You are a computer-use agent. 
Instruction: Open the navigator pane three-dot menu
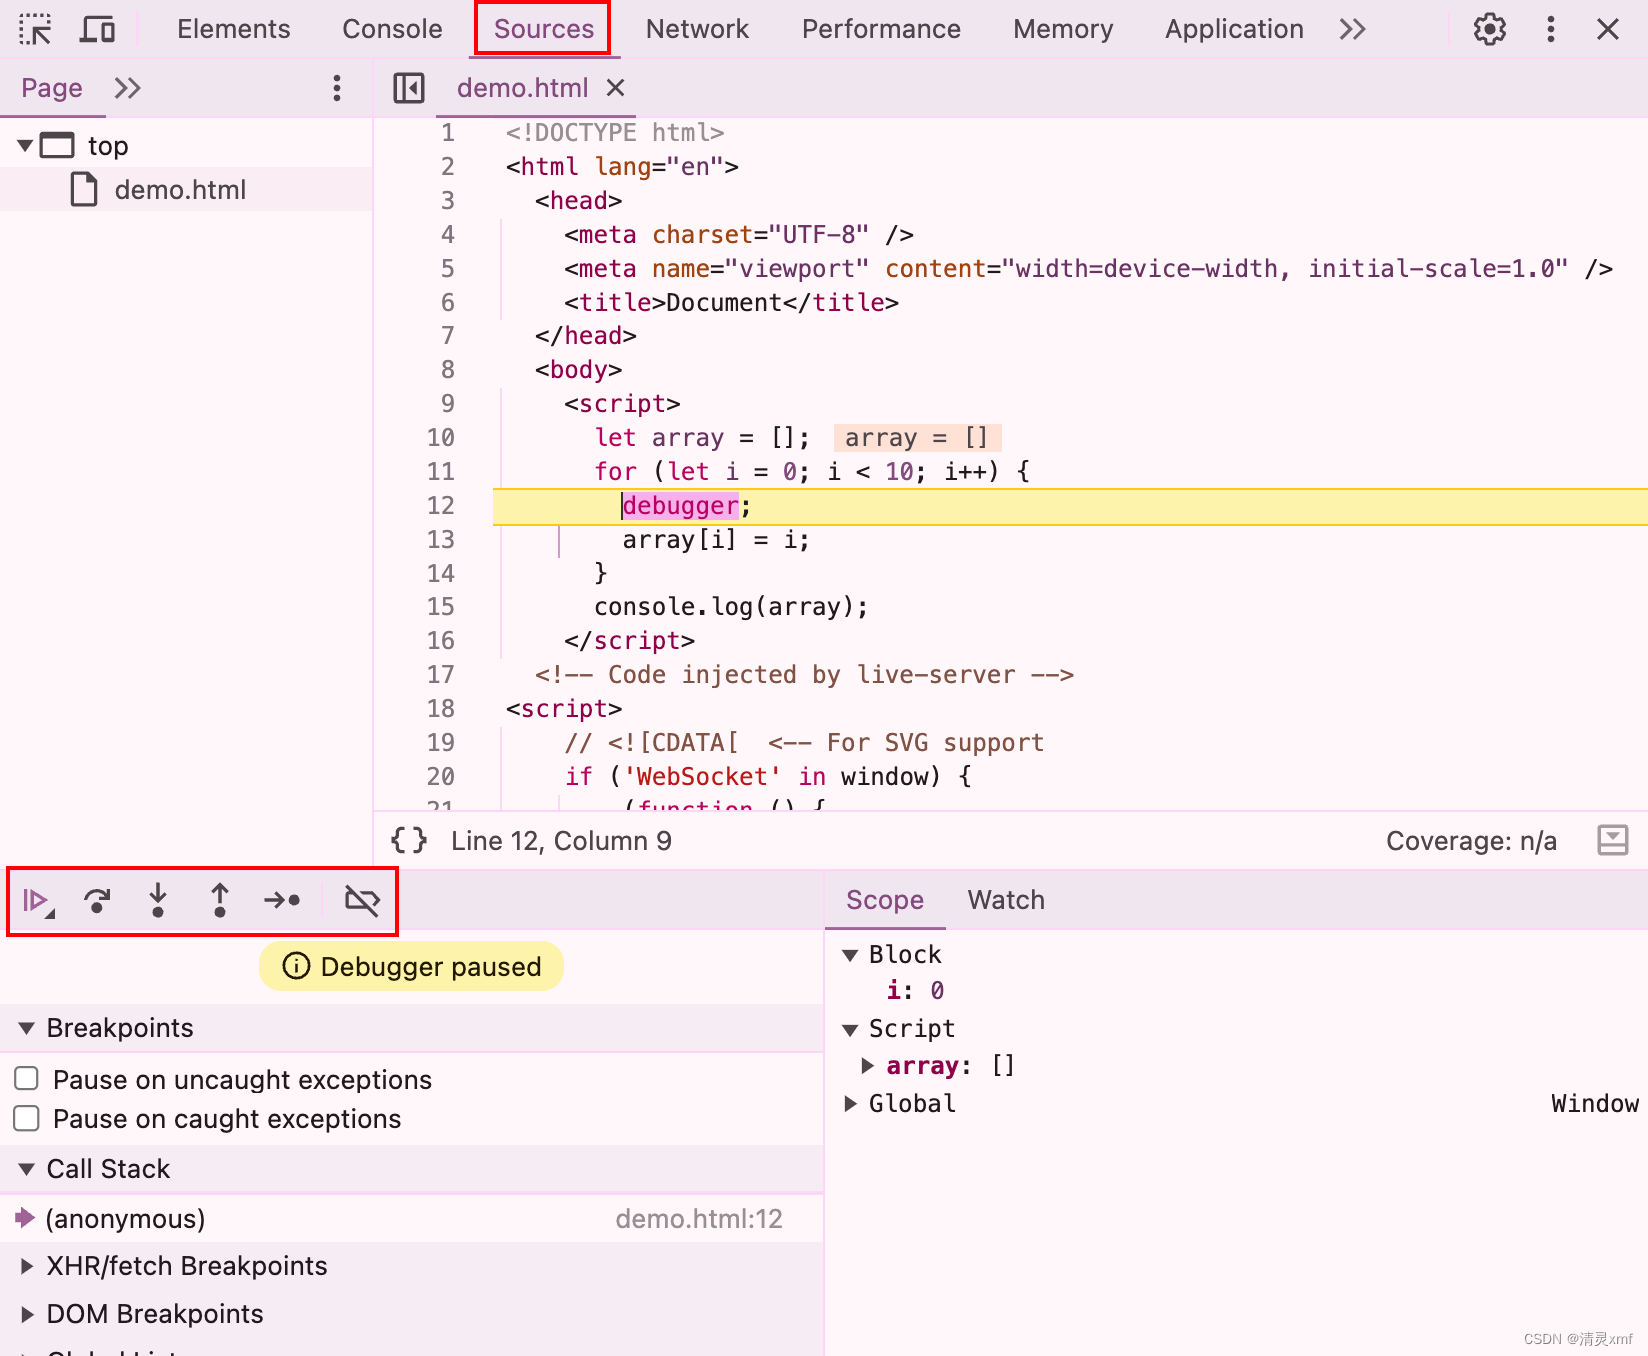pyautogui.click(x=337, y=88)
